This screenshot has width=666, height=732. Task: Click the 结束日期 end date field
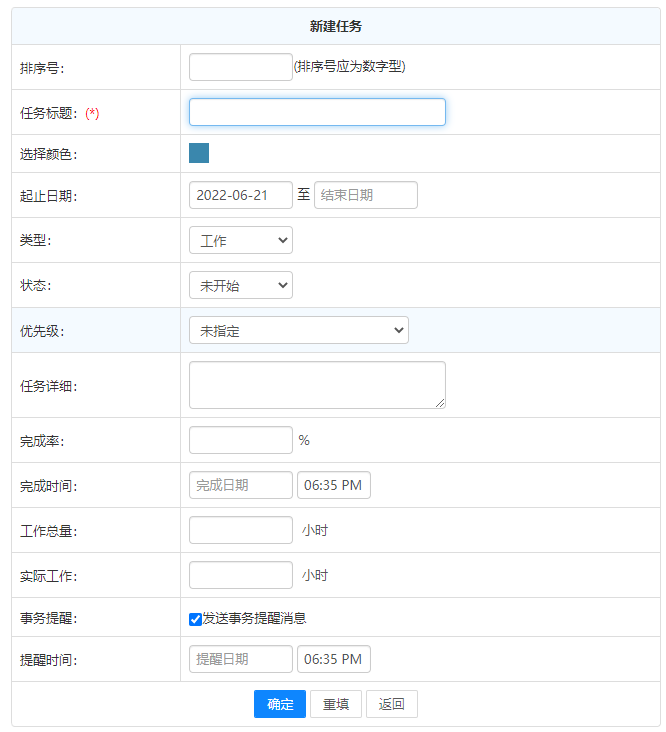(x=365, y=195)
